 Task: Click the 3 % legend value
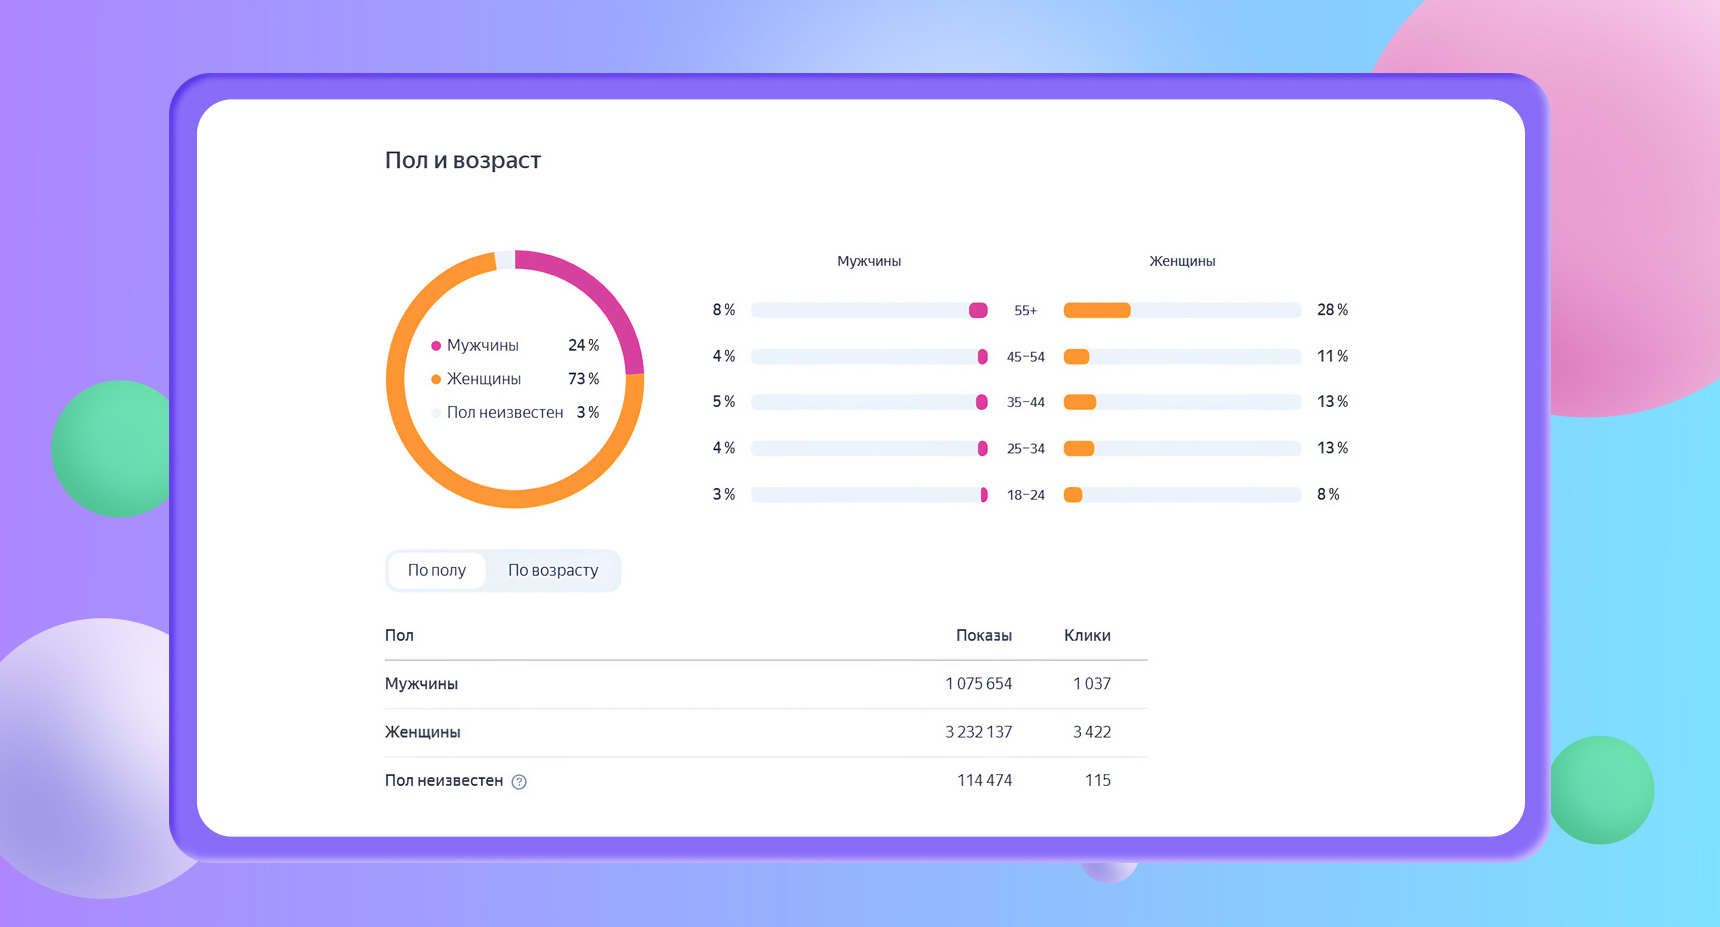(x=588, y=413)
